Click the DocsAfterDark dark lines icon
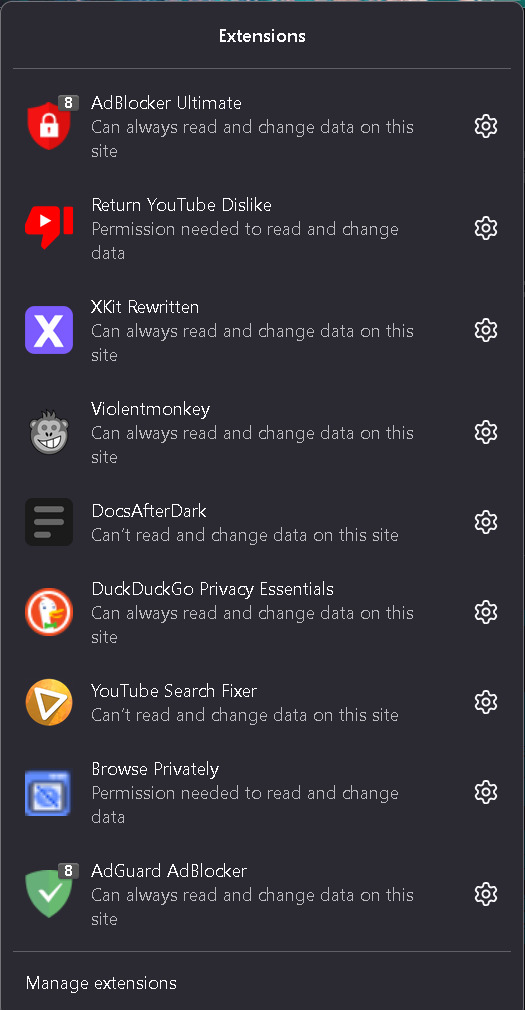This screenshot has width=525, height=1010. pos(49,522)
